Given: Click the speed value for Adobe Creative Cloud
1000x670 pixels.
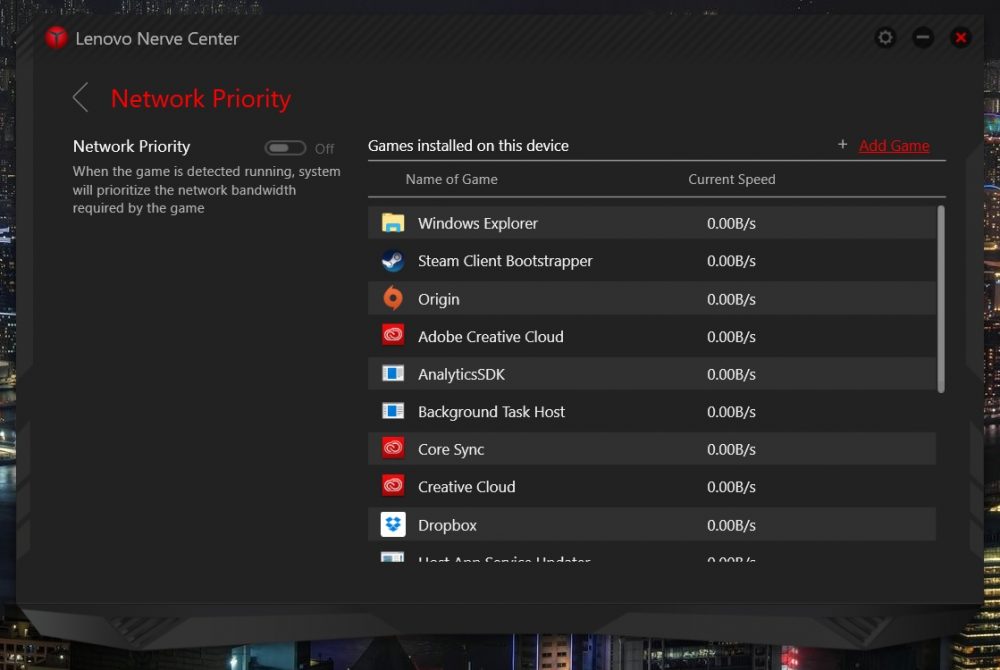Looking at the screenshot, I should click(731, 337).
